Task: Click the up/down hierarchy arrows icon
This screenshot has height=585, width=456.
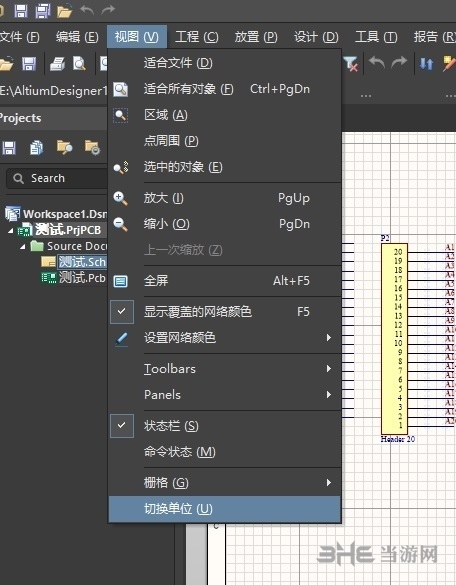Action: click(427, 64)
